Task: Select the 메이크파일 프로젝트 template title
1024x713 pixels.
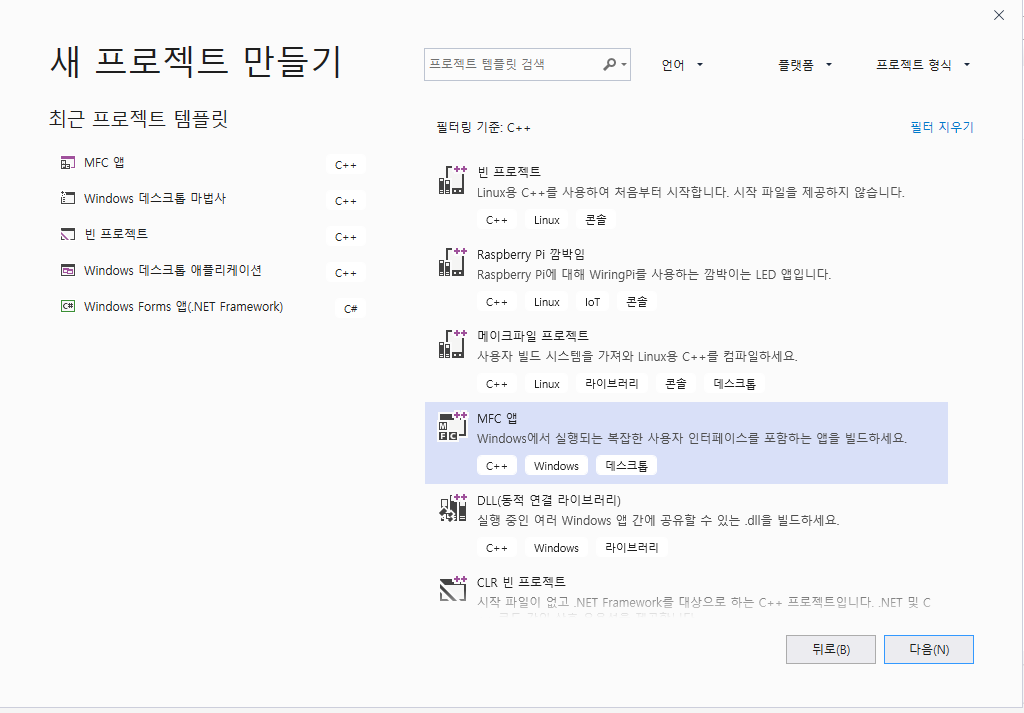Action: (533, 336)
